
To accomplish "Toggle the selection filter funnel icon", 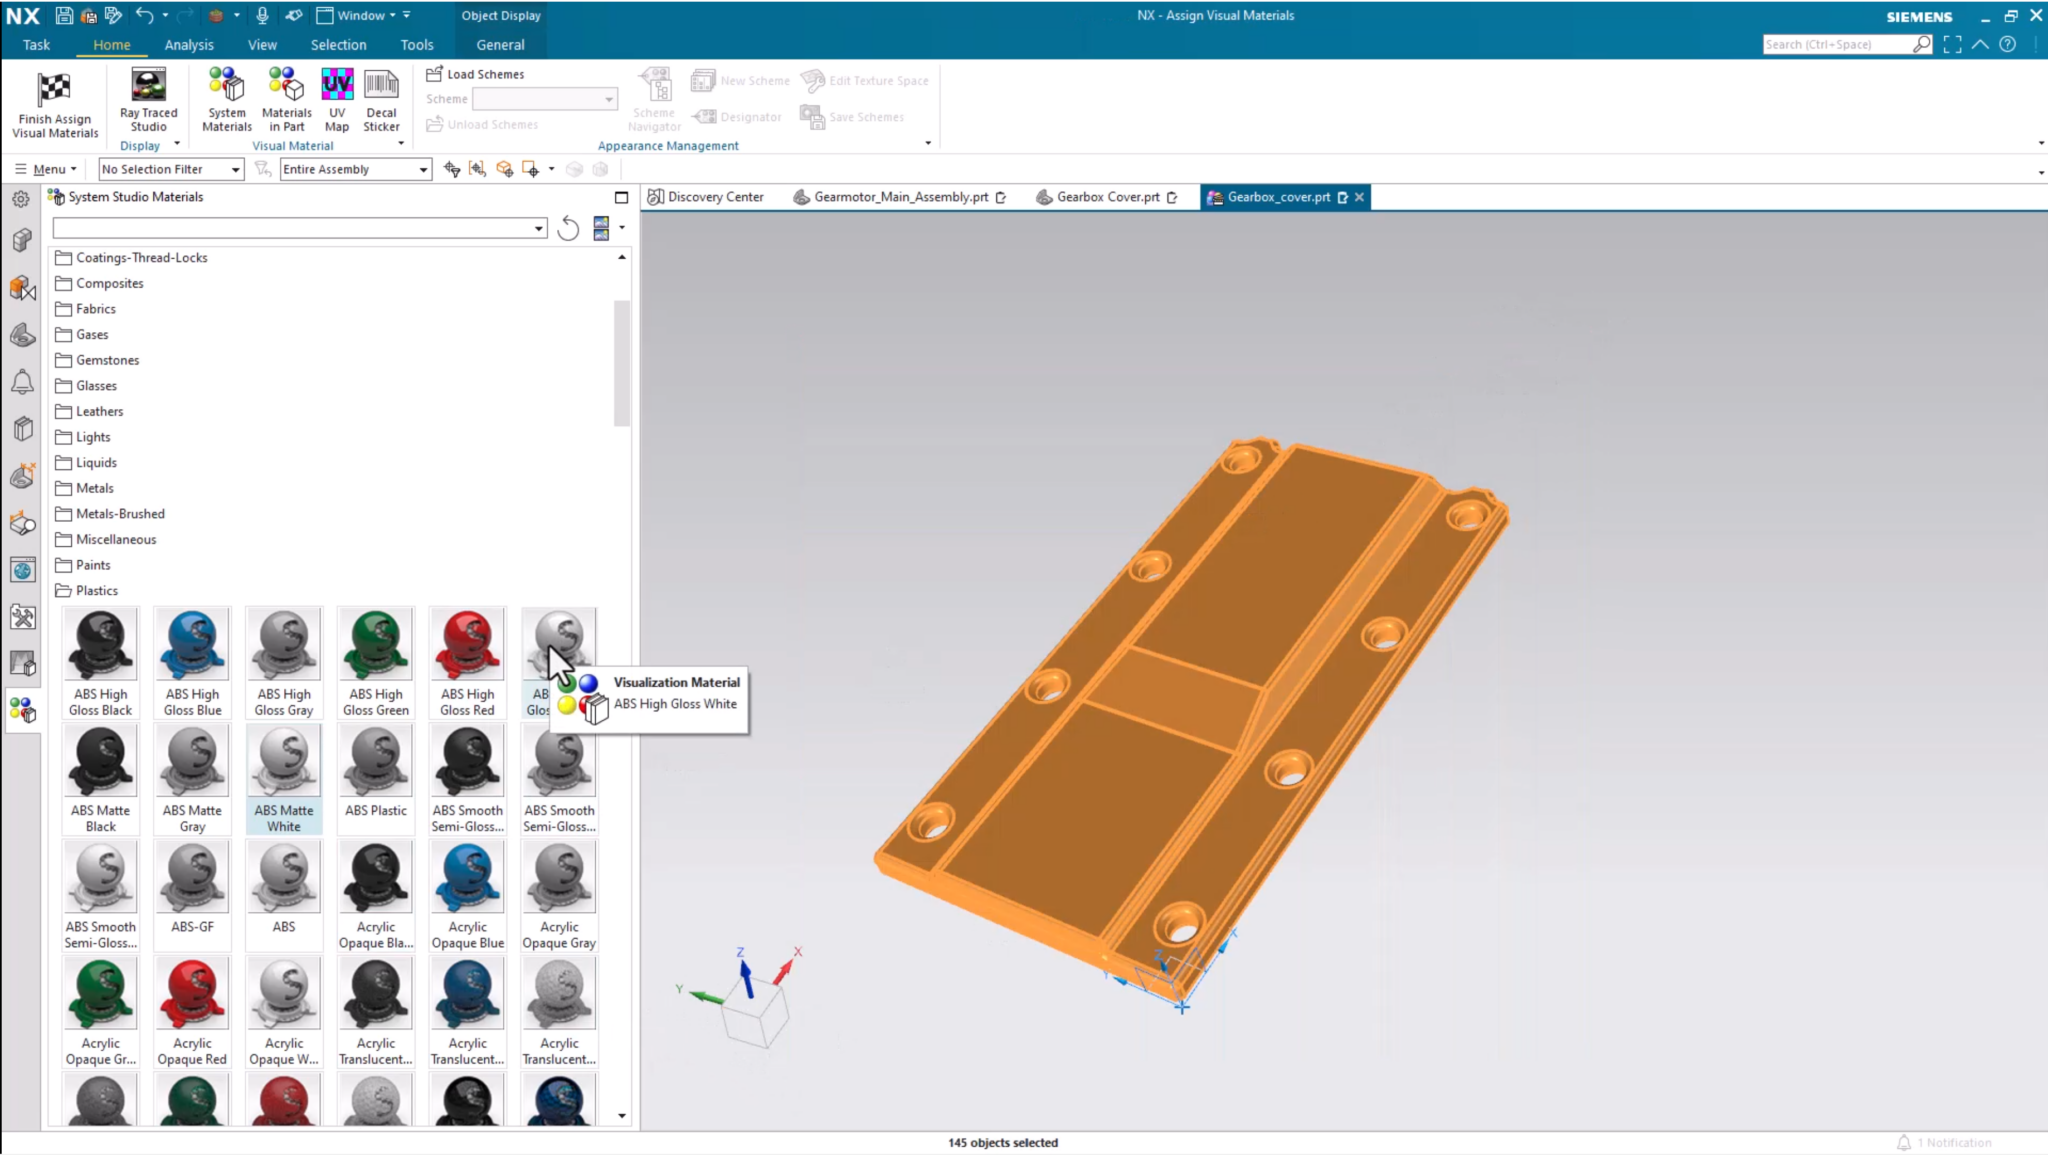I will [x=263, y=168].
